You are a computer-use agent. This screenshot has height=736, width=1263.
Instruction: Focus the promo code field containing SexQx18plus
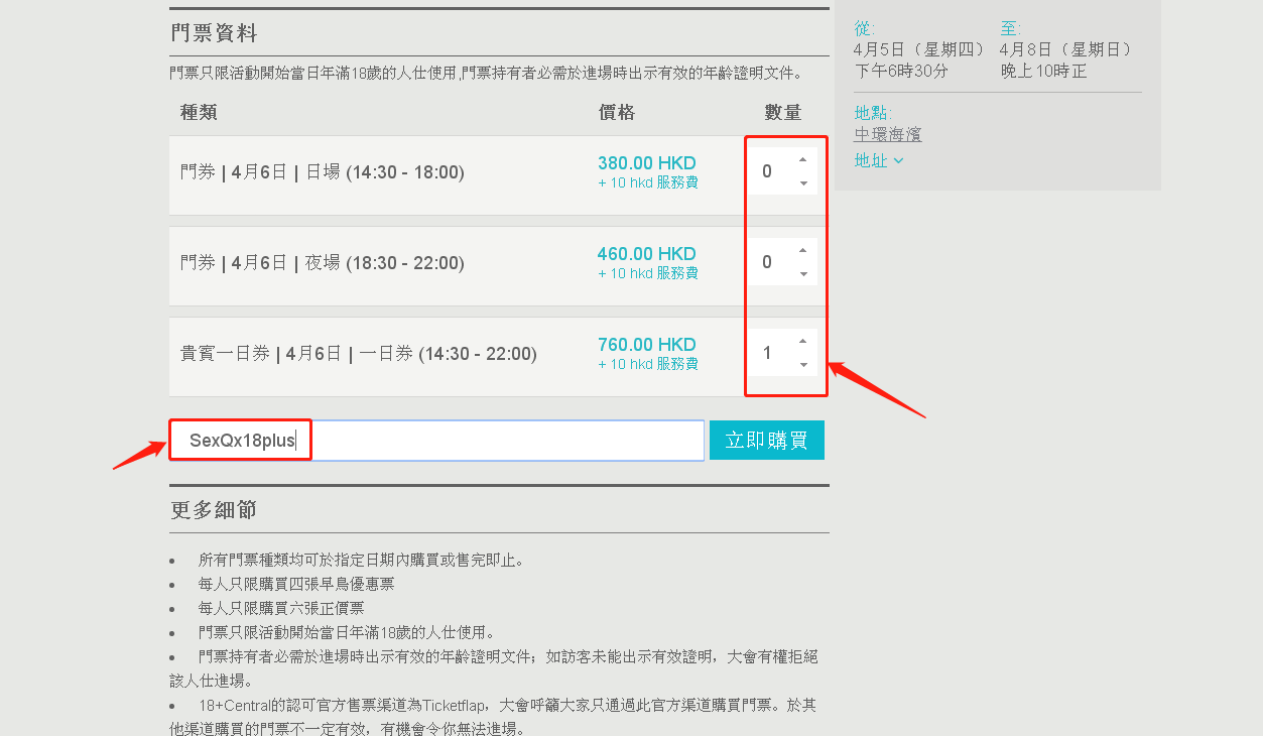[x=436, y=441]
